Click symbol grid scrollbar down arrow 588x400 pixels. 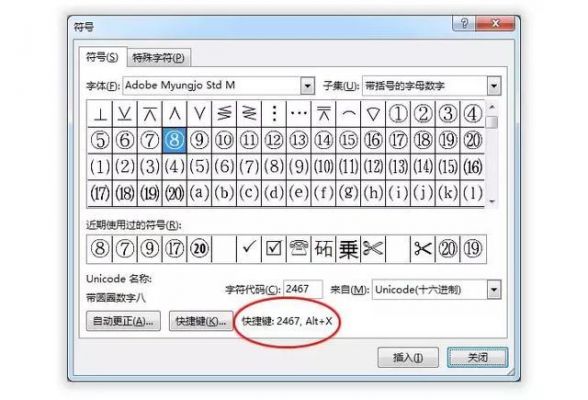[x=492, y=201]
